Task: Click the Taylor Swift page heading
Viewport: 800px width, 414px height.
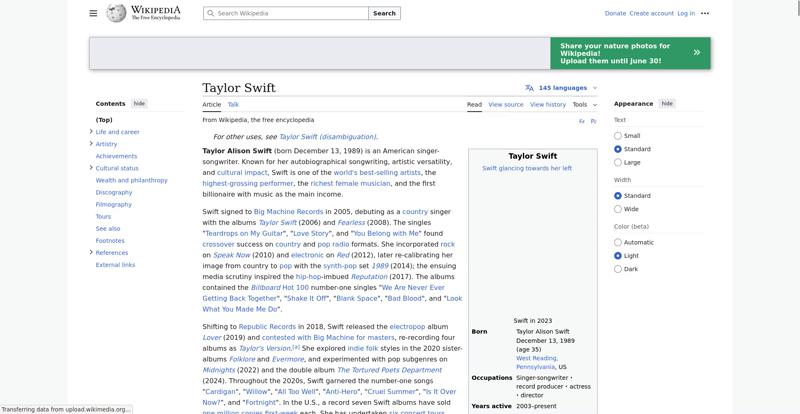Action: click(239, 88)
